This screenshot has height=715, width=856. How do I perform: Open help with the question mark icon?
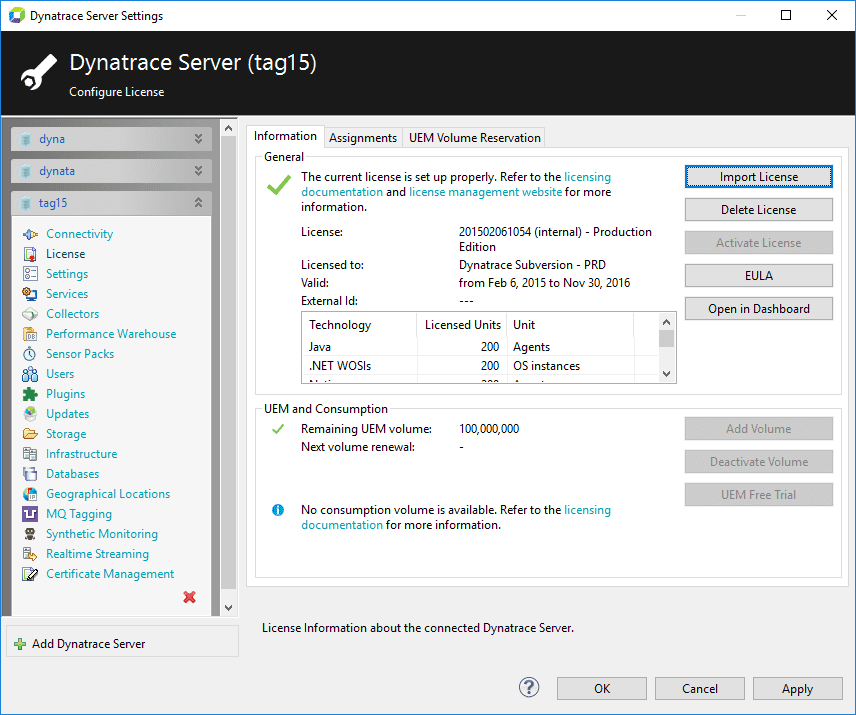(529, 688)
